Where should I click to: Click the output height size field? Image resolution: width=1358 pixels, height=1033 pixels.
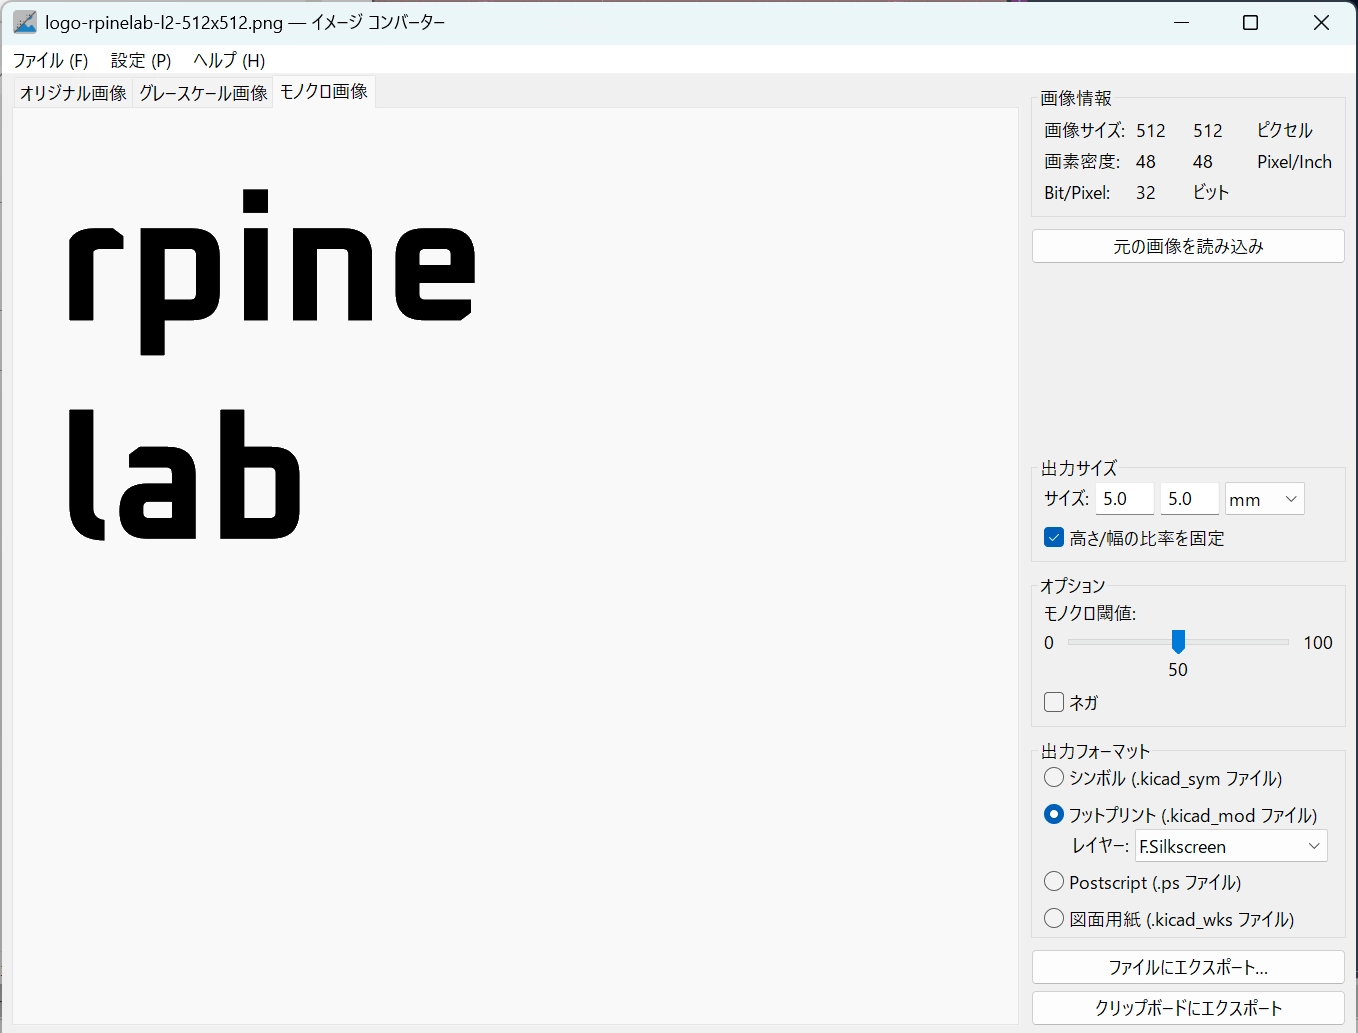point(1190,499)
